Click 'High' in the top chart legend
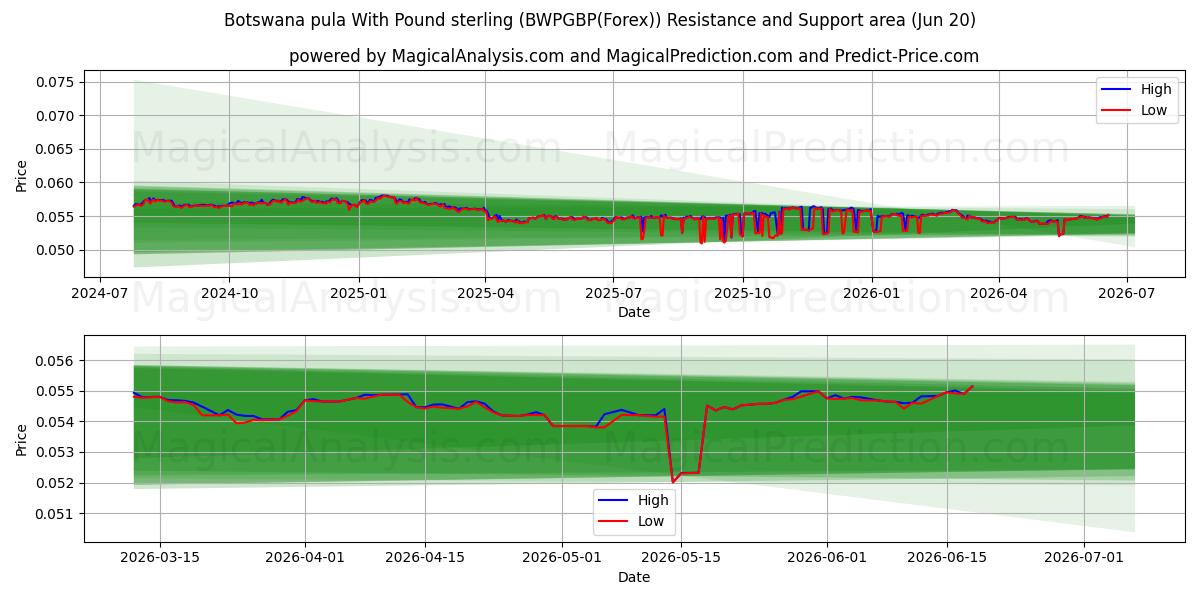This screenshot has width=1200, height=600. (1156, 89)
